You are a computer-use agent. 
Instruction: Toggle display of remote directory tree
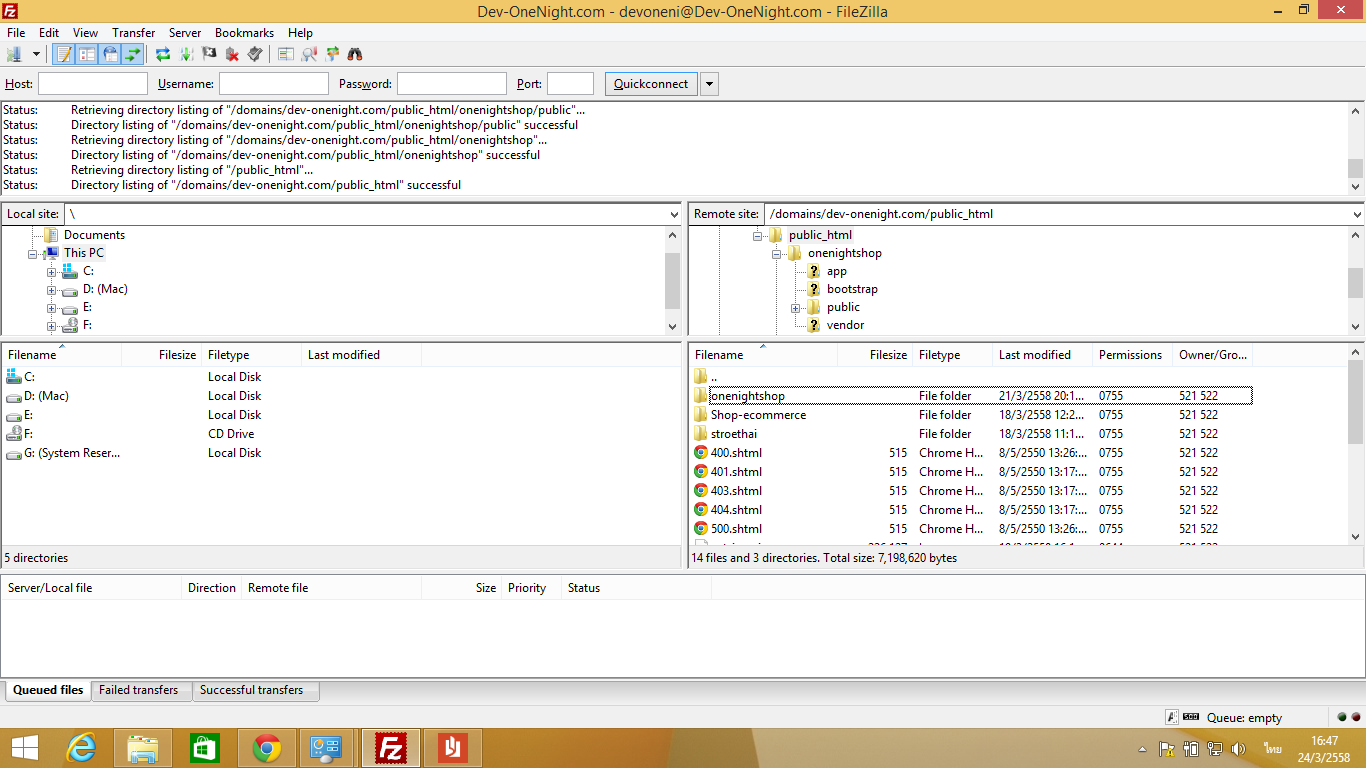(110, 54)
